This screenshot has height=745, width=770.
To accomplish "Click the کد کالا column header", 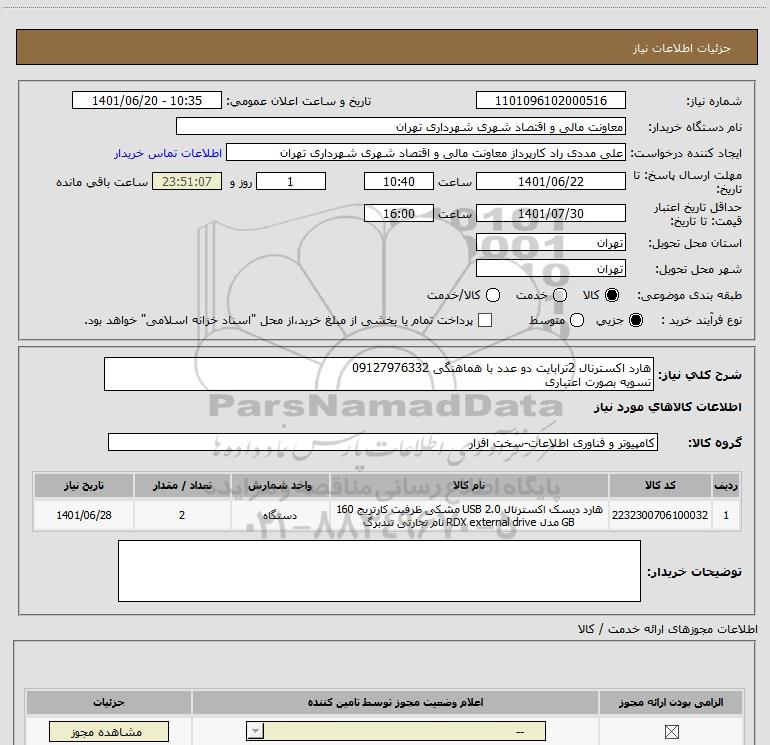I will tap(660, 485).
